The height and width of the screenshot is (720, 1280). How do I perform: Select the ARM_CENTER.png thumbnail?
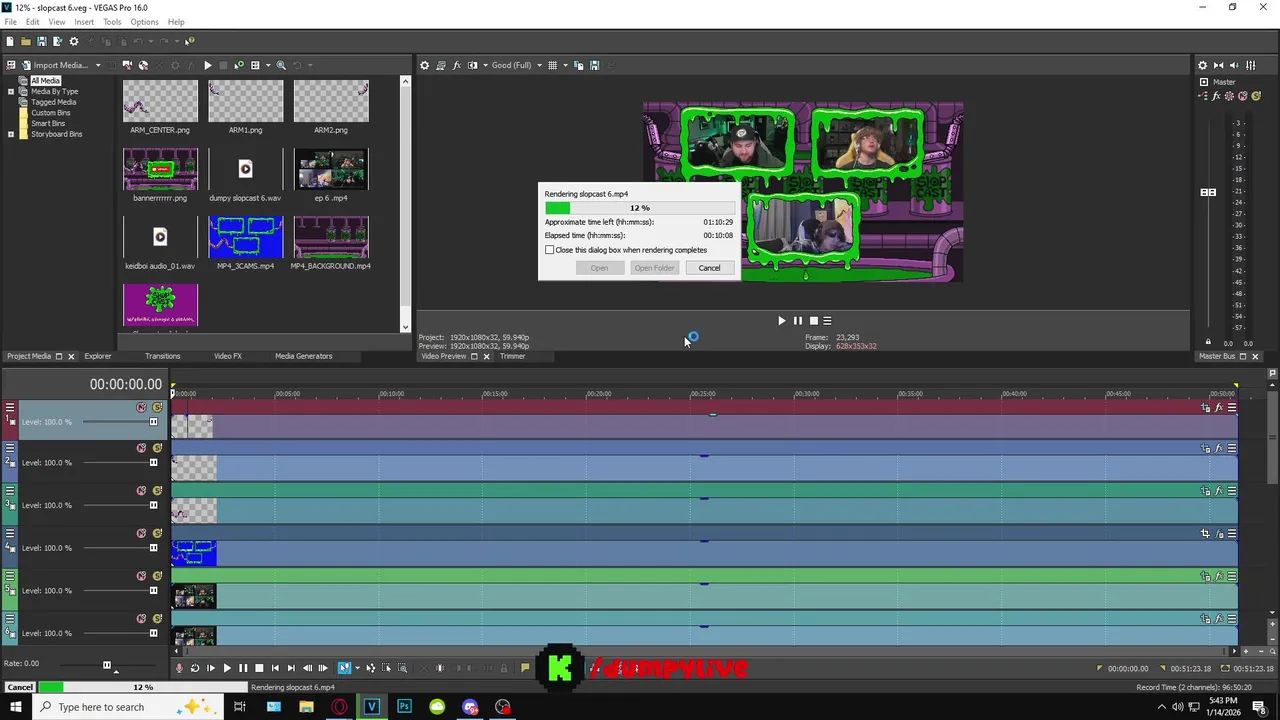160,101
